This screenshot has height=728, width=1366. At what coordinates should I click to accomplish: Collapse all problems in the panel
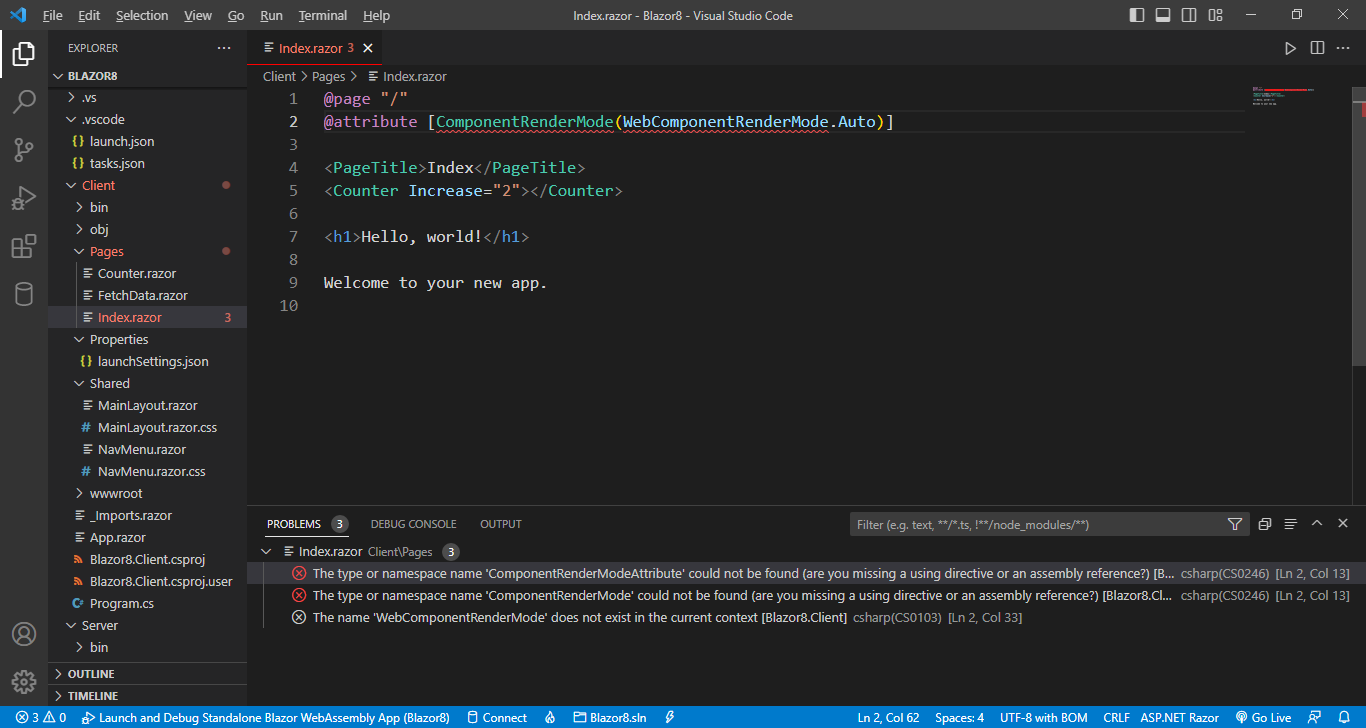coord(1265,524)
